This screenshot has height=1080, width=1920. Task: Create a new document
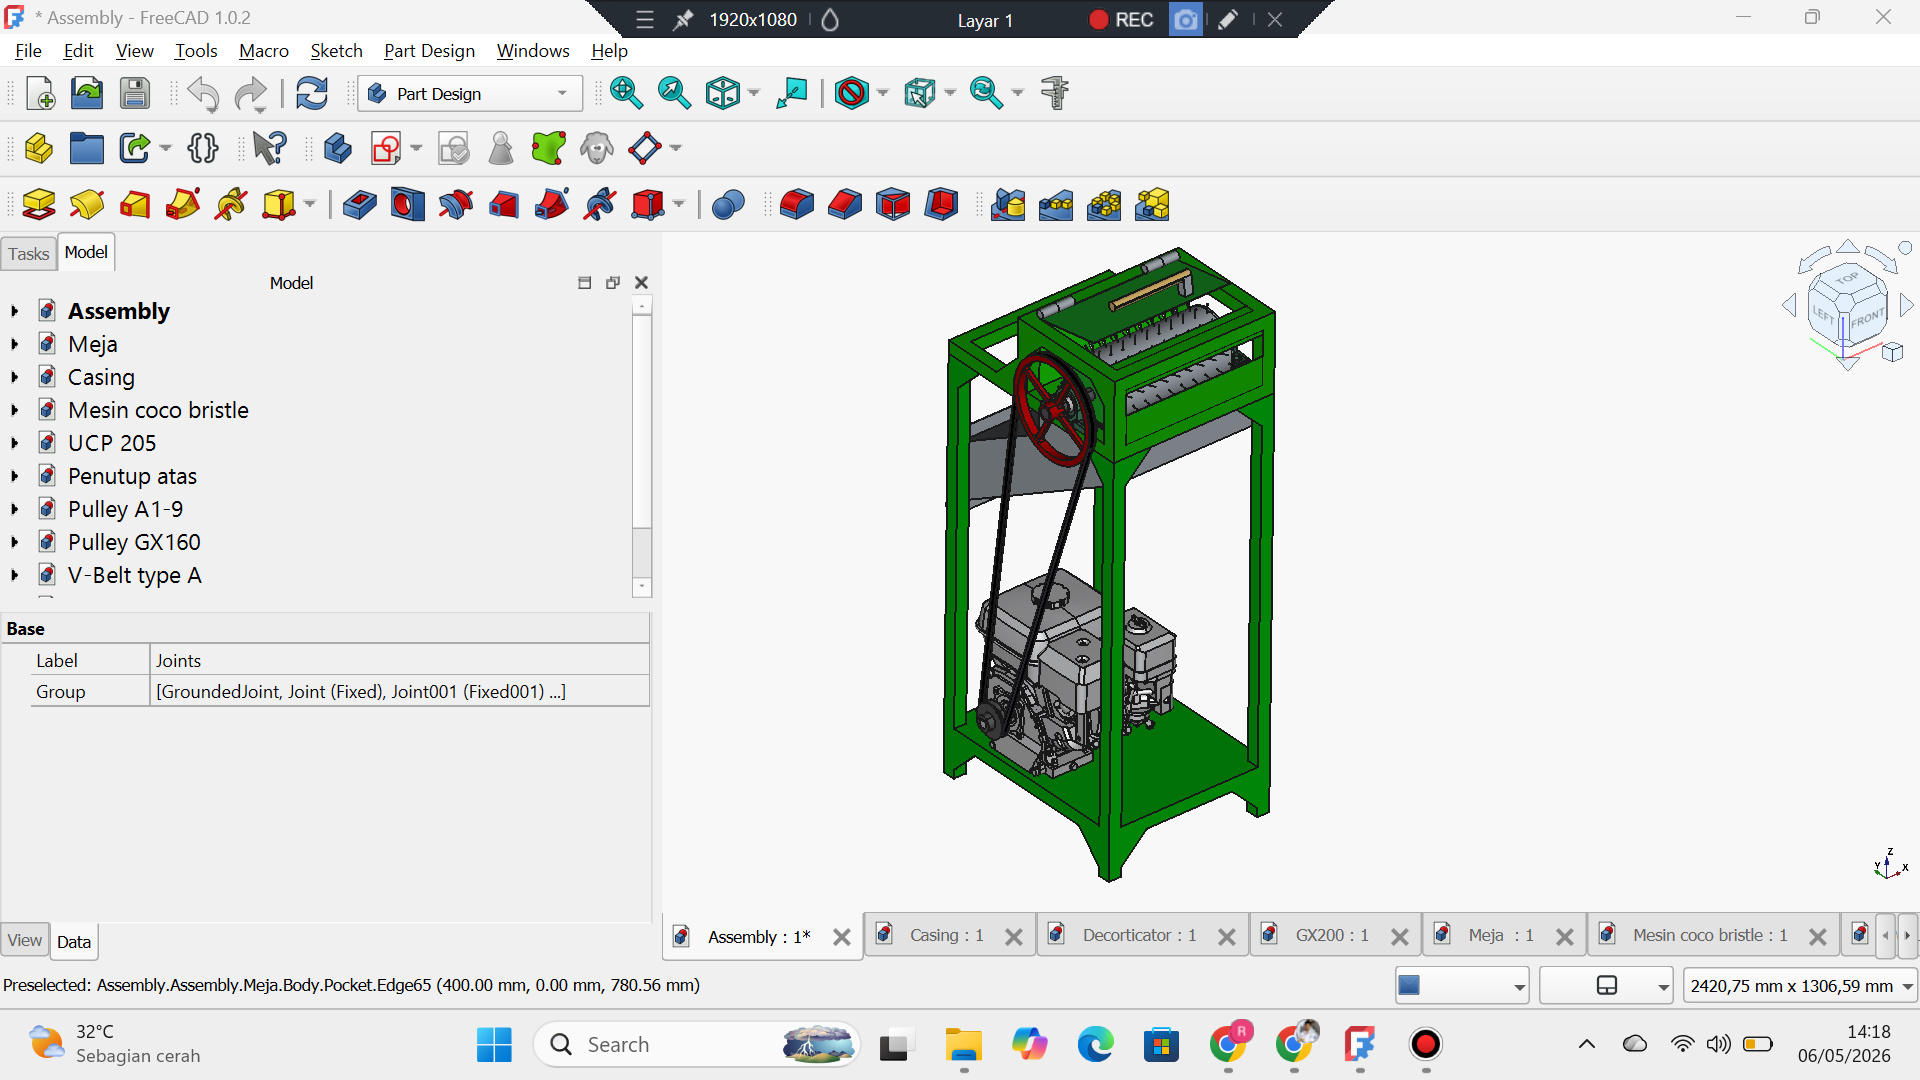pos(40,93)
